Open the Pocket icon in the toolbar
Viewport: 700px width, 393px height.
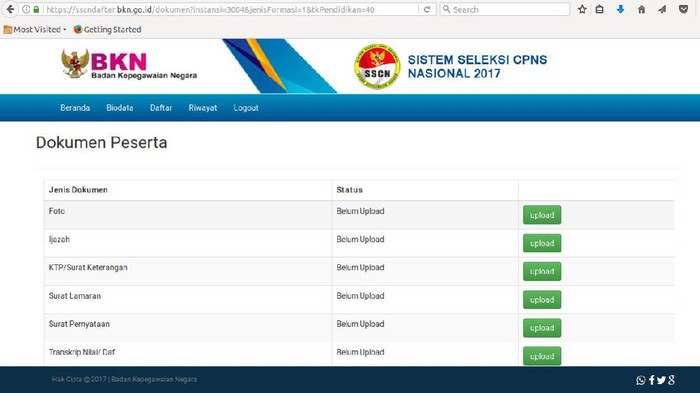point(683,9)
